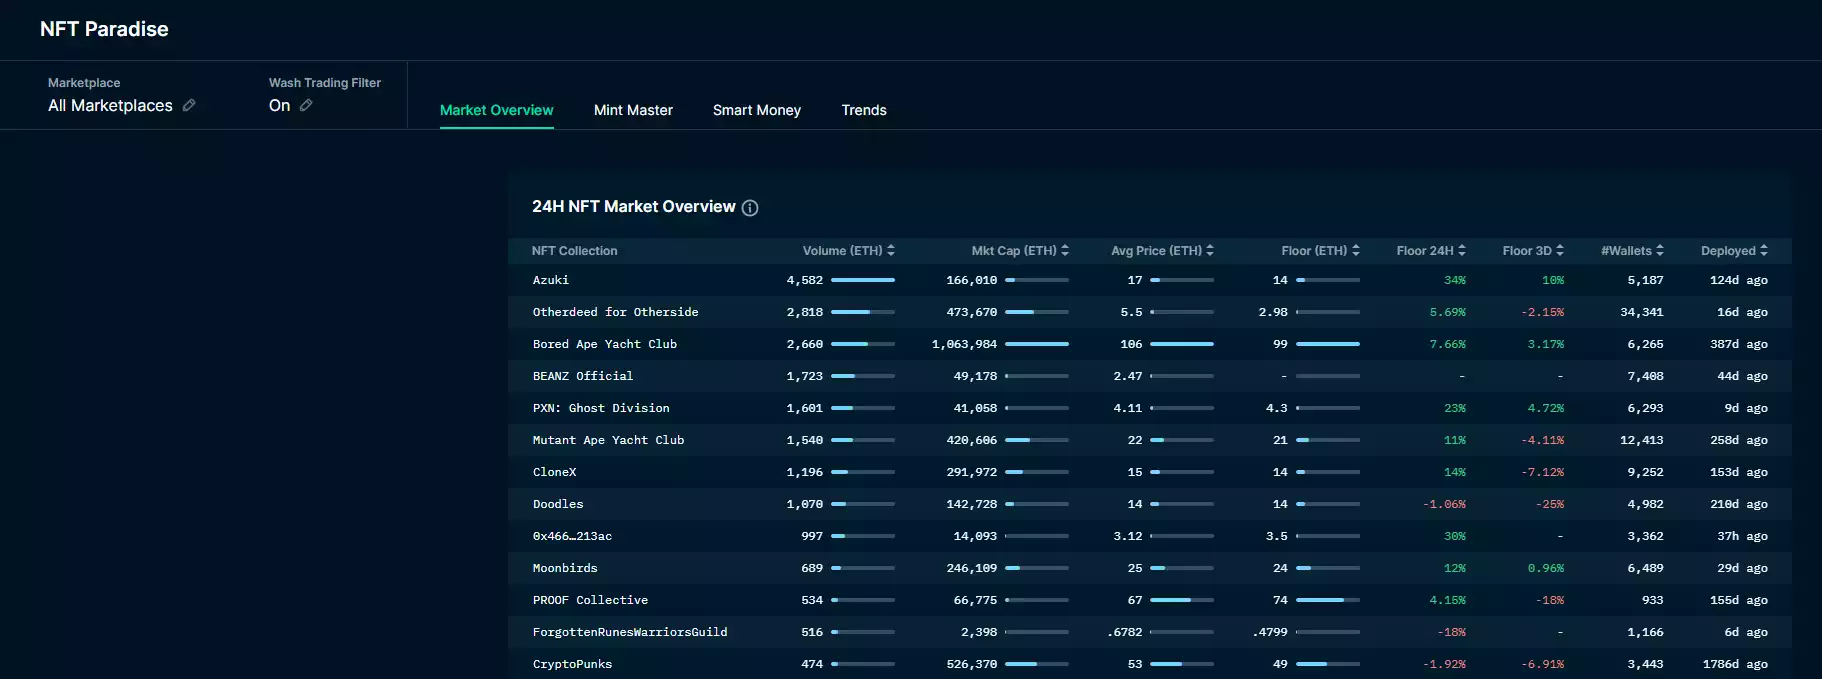
Task: Sort by Mkt Cap (ETH) column arrows
Action: 1065,251
